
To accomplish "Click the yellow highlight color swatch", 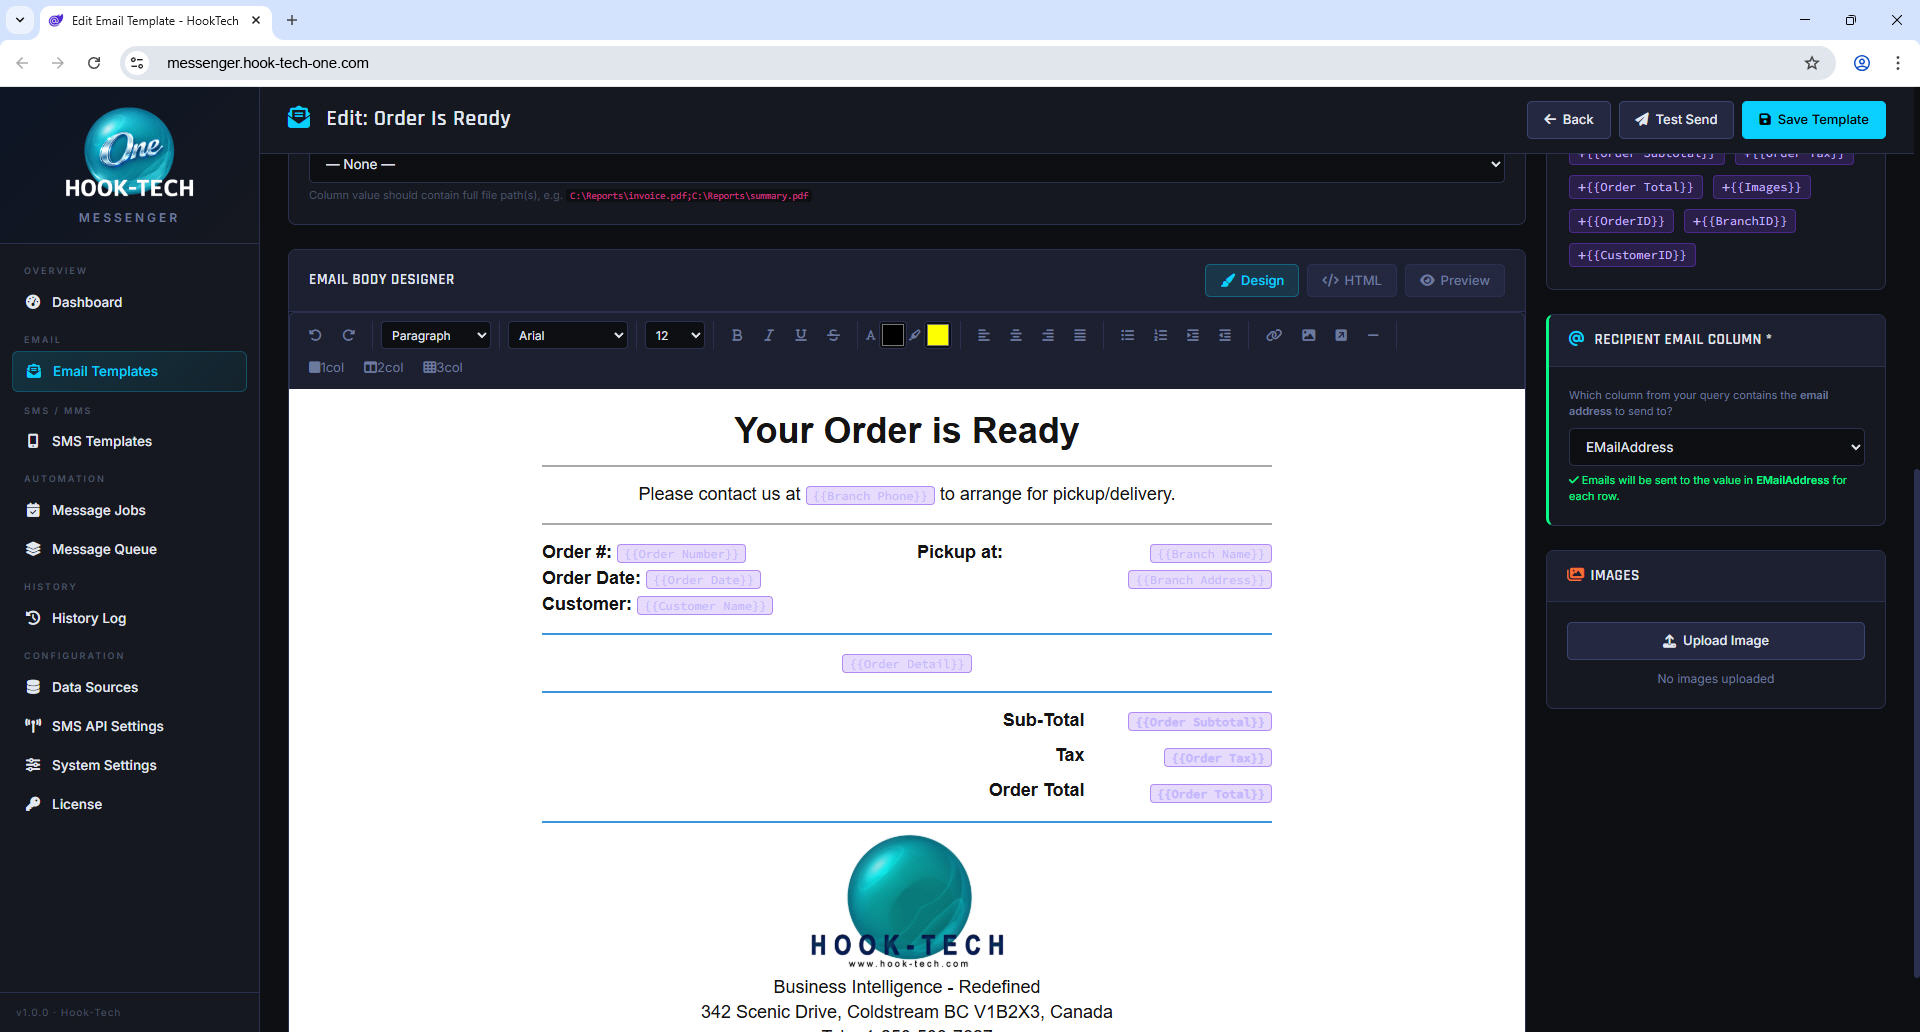I will click(937, 335).
